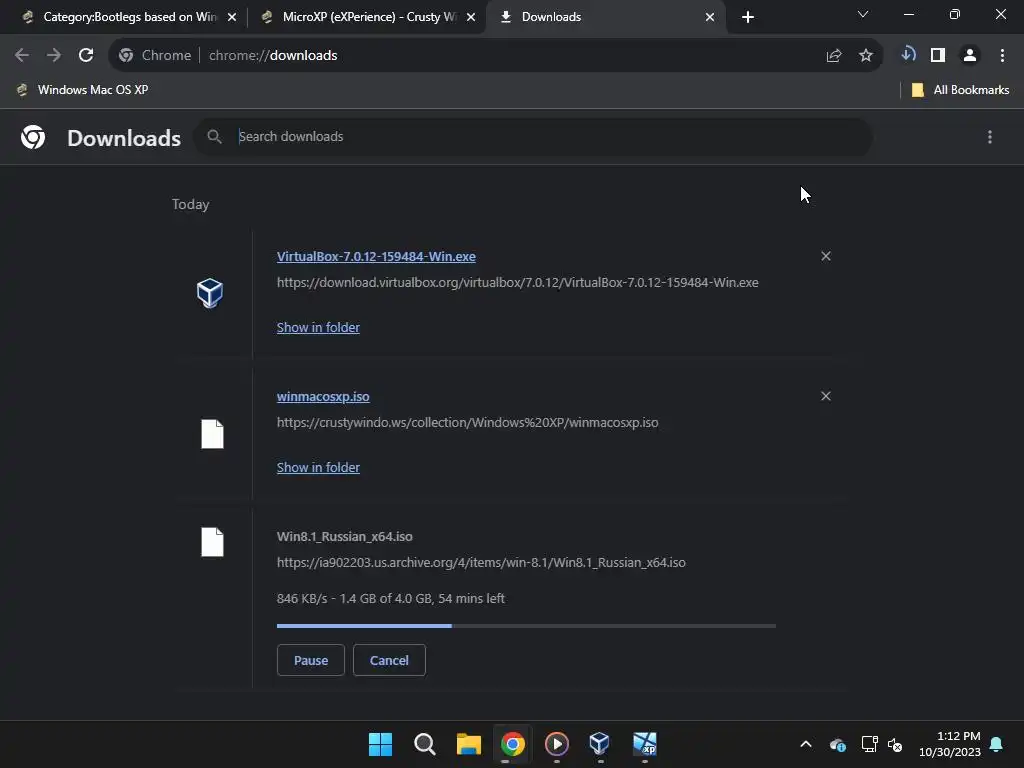Expand the system tray hidden icons
This screenshot has height=768, width=1024.
806,744
